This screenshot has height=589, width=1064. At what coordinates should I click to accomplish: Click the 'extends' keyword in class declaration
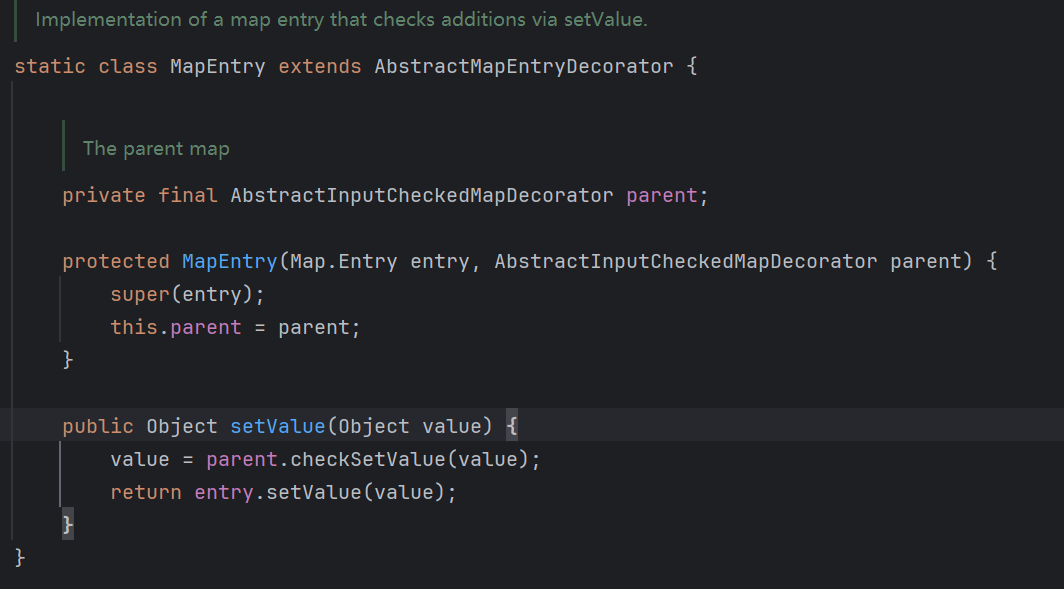click(320, 66)
